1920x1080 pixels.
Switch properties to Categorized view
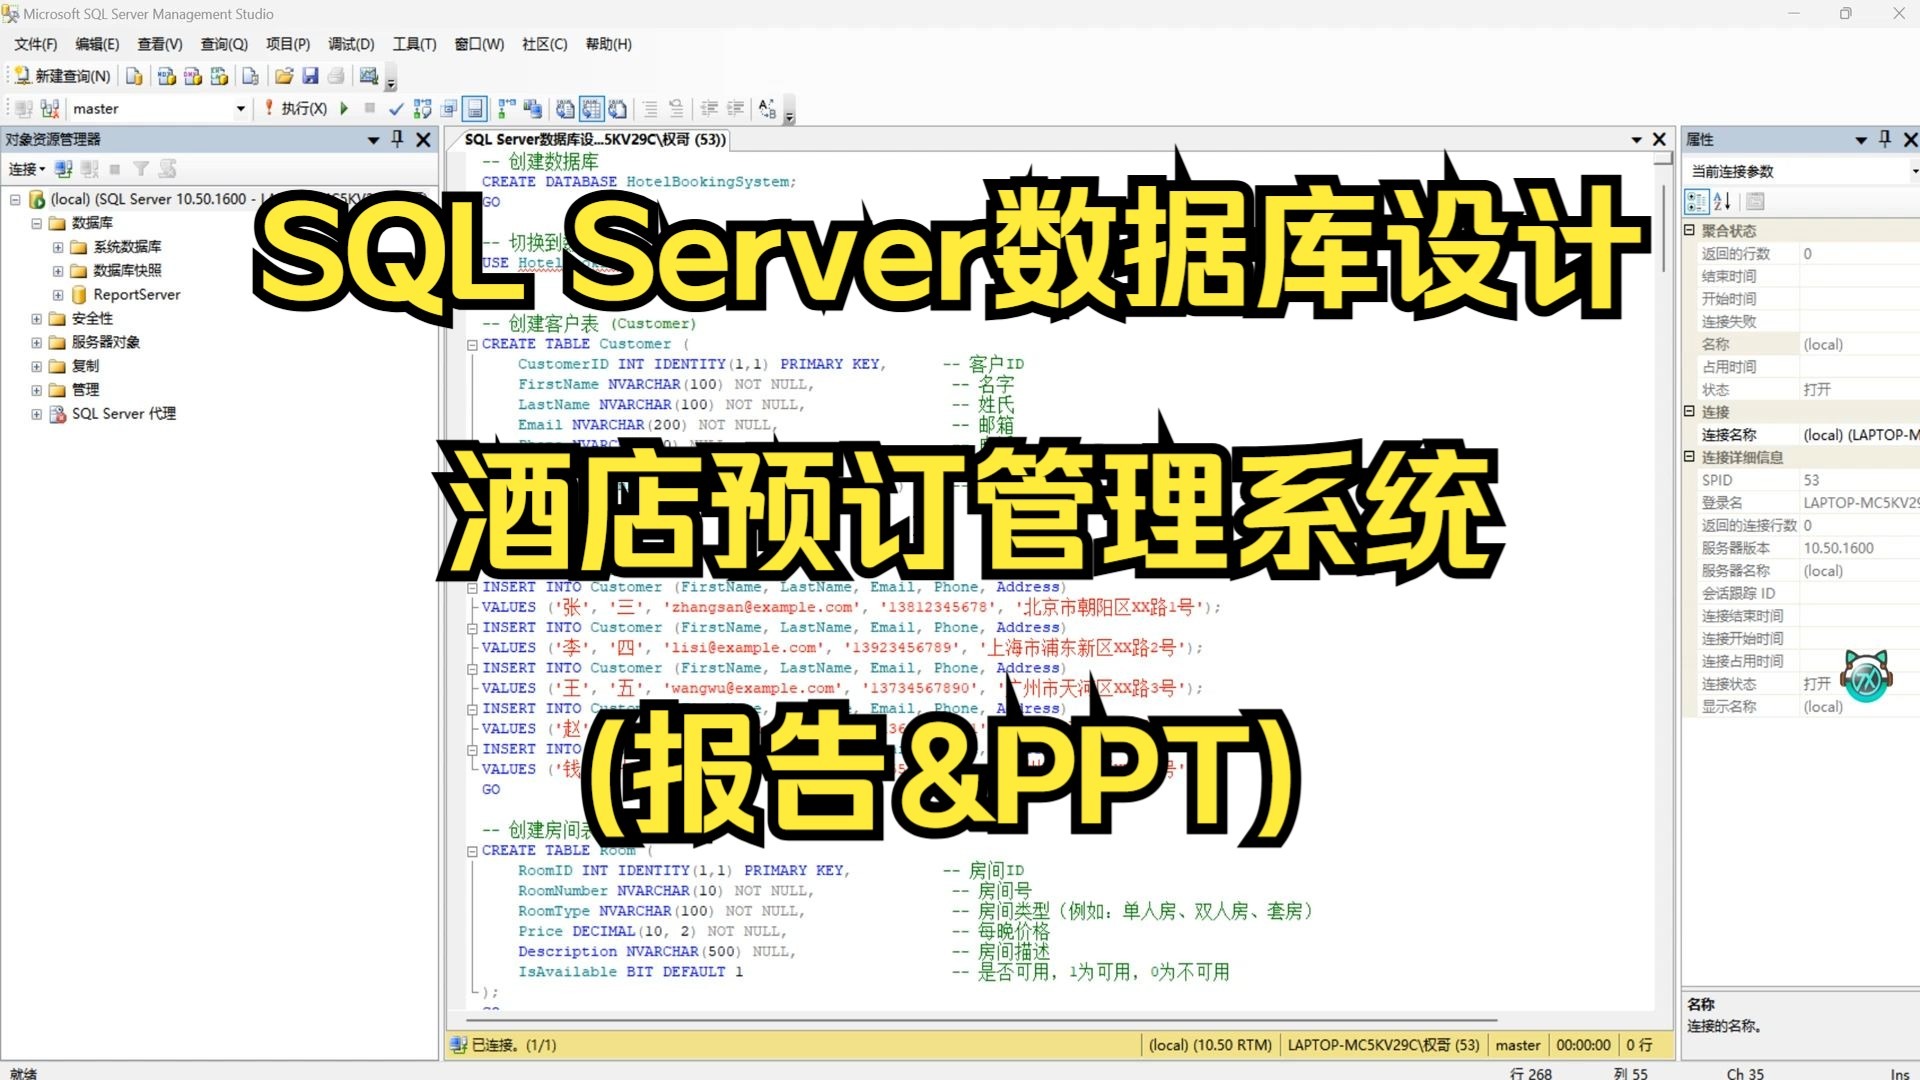pos(1697,202)
